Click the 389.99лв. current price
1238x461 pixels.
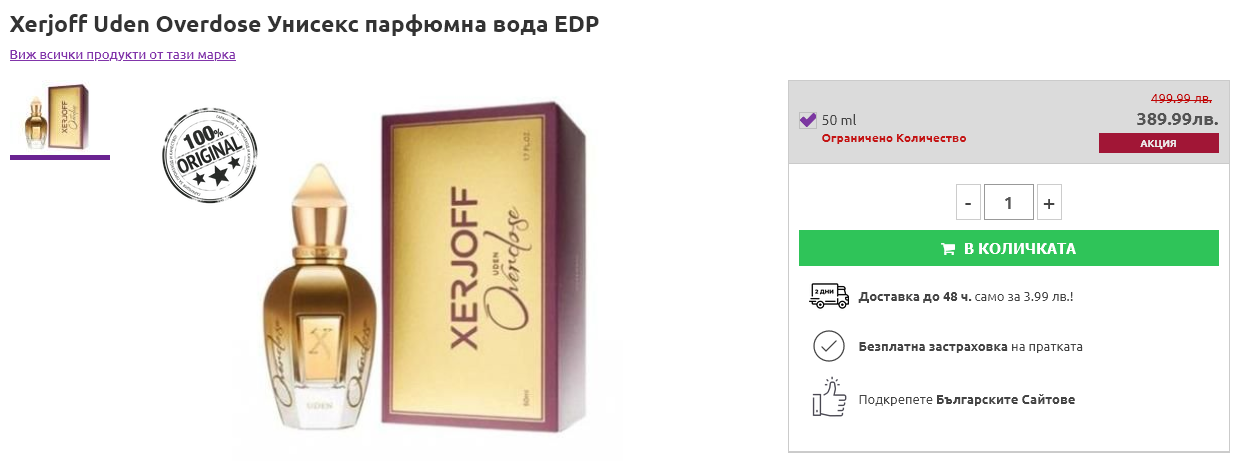pos(1177,118)
